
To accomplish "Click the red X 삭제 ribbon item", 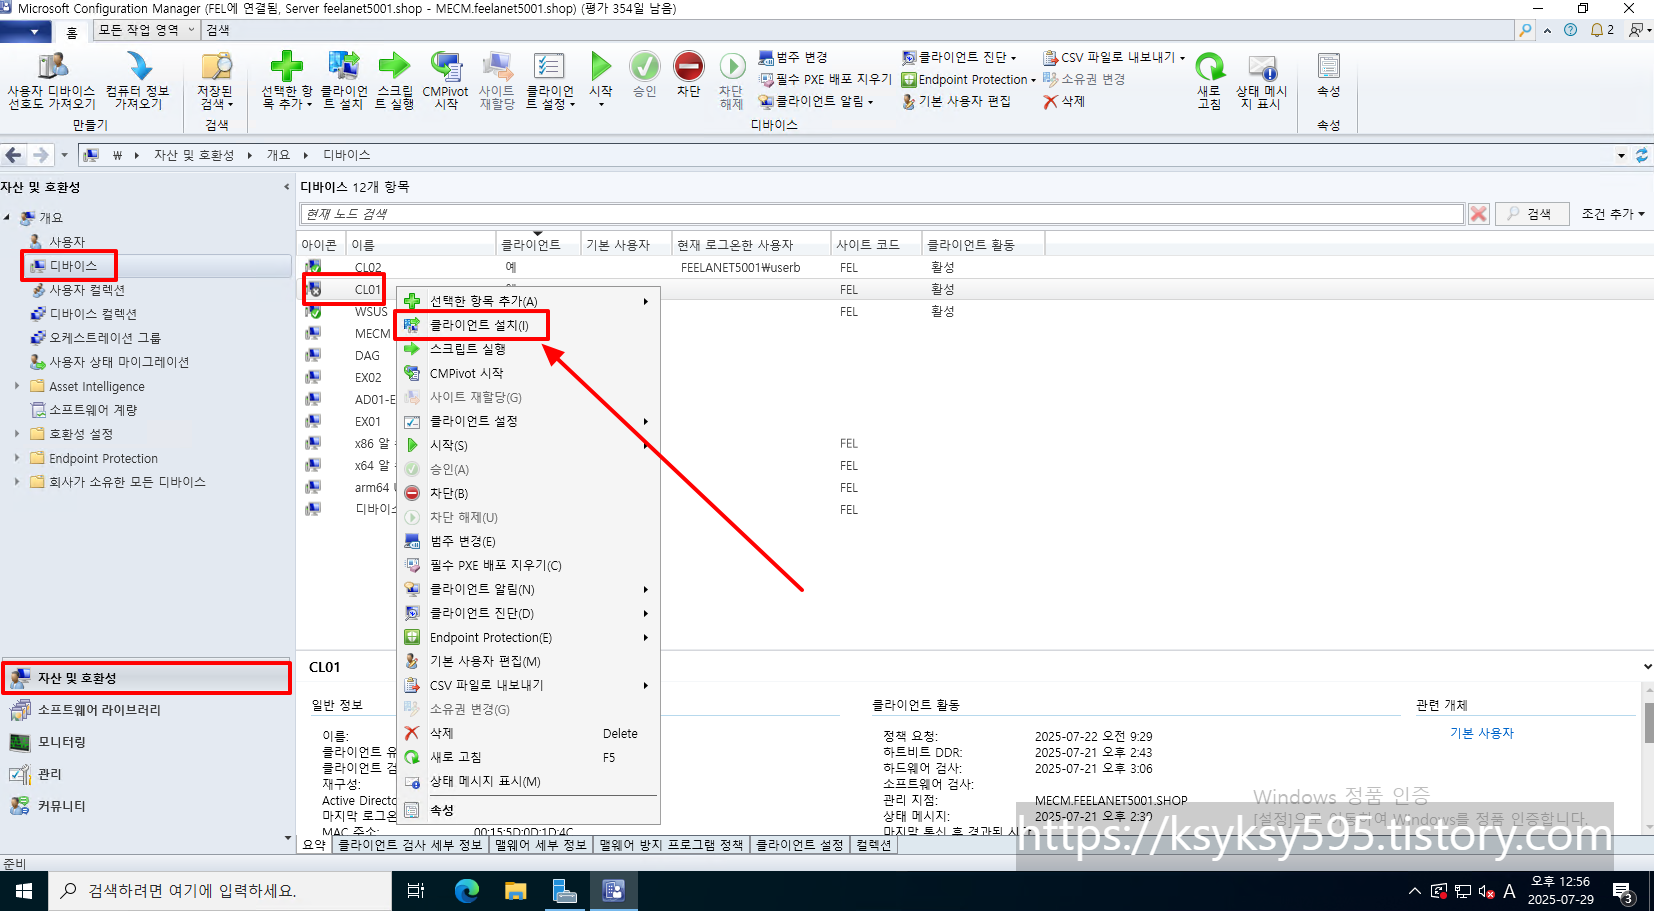I will click(1064, 101).
